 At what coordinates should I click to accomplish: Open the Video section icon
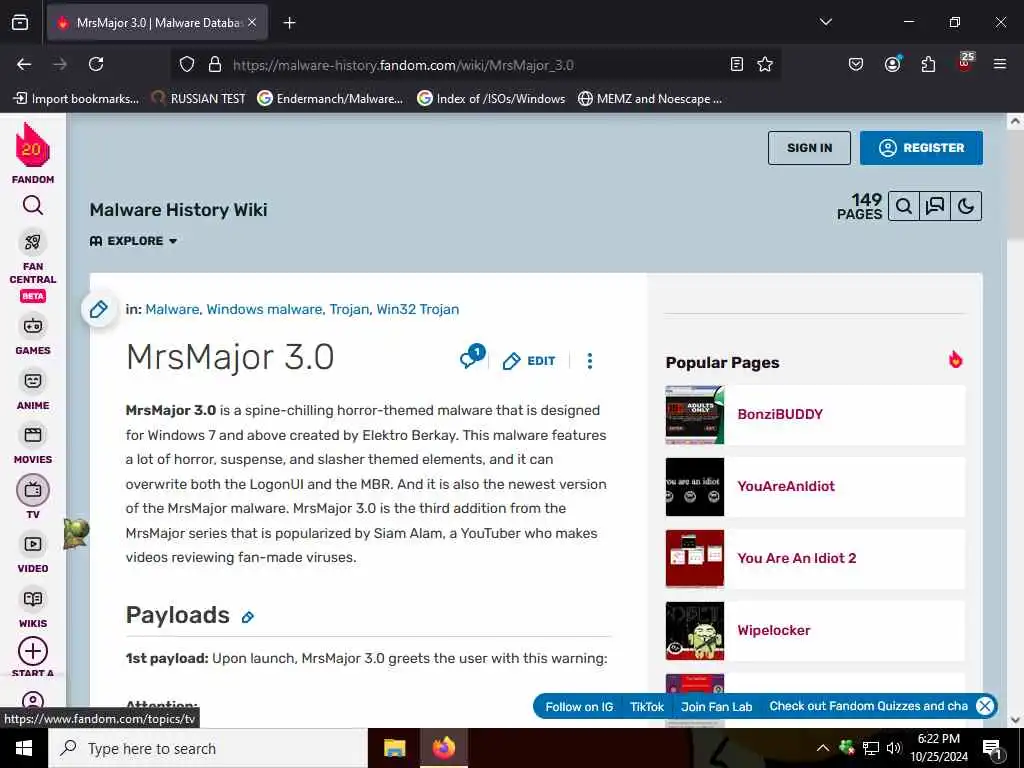click(x=33, y=544)
